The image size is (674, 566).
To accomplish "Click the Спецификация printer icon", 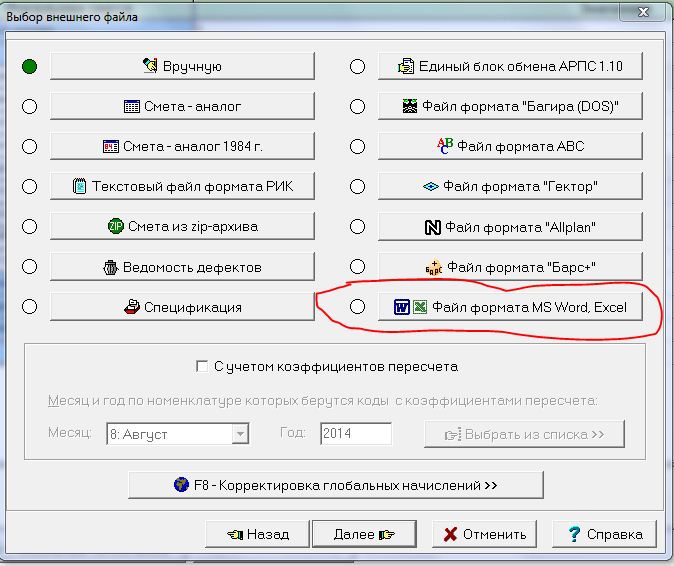I will click(132, 307).
